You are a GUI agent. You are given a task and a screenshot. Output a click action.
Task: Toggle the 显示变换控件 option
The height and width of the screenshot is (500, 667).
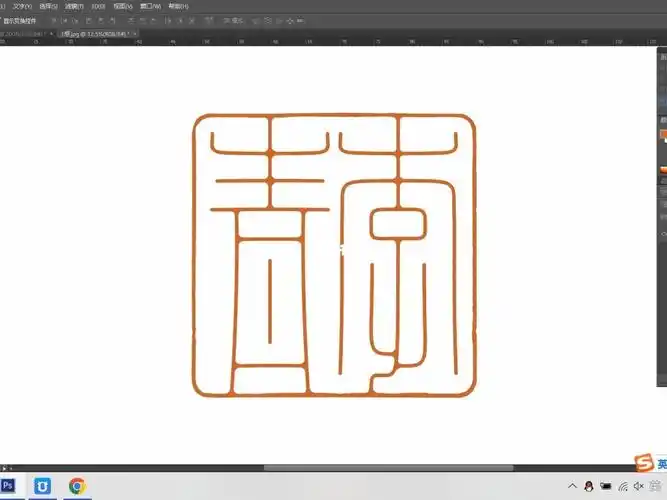(x=19, y=20)
